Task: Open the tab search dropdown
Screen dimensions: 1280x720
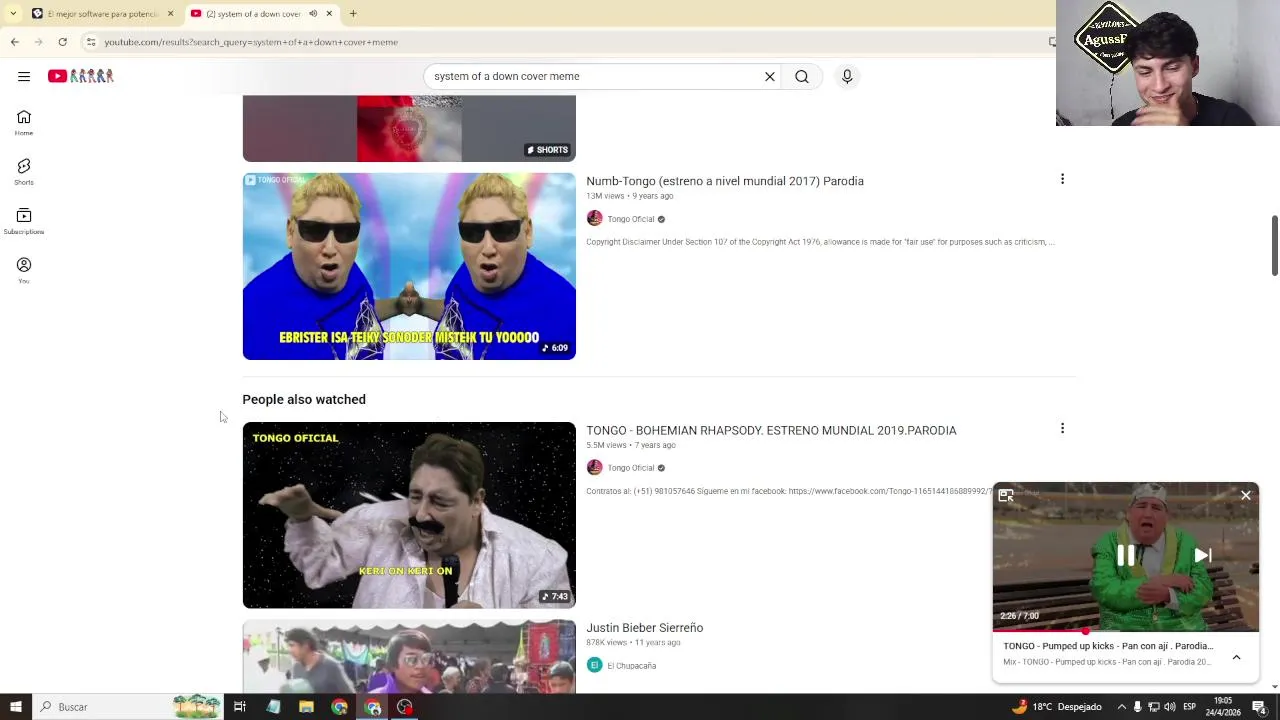Action: pos(12,13)
